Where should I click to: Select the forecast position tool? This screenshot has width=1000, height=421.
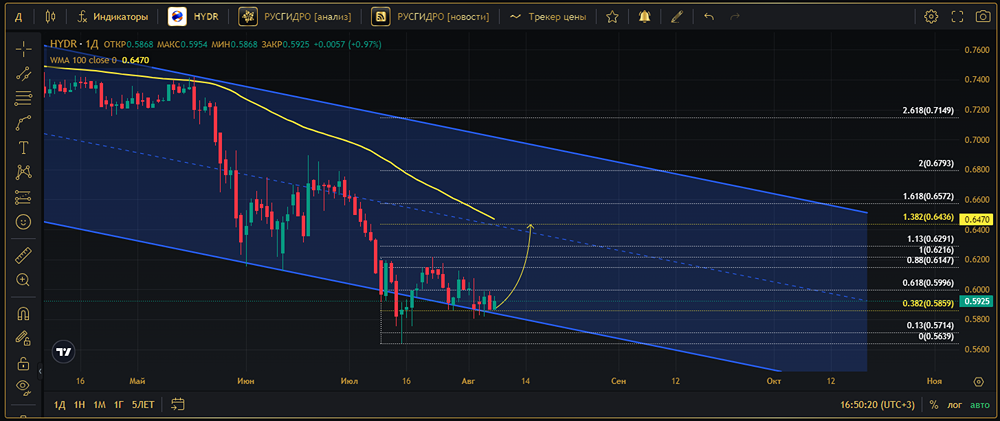(x=24, y=197)
